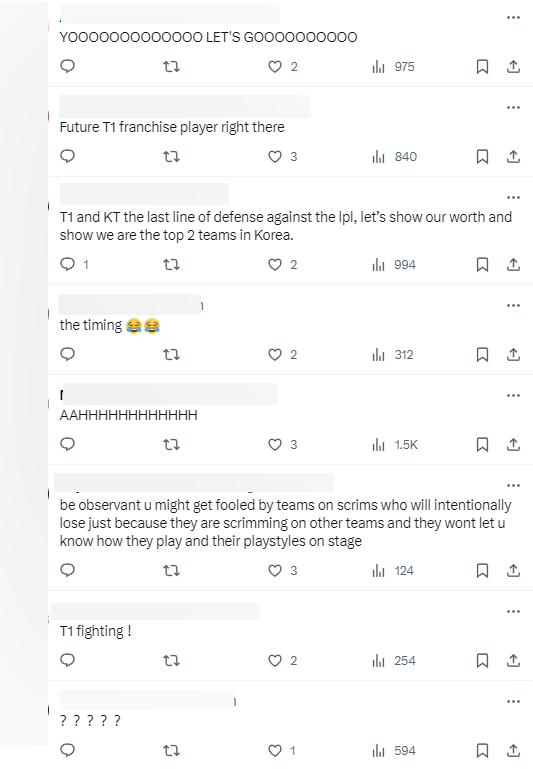Open more menu on '? ? ? ? ?' reply
The height and width of the screenshot is (769, 533).
point(513,701)
